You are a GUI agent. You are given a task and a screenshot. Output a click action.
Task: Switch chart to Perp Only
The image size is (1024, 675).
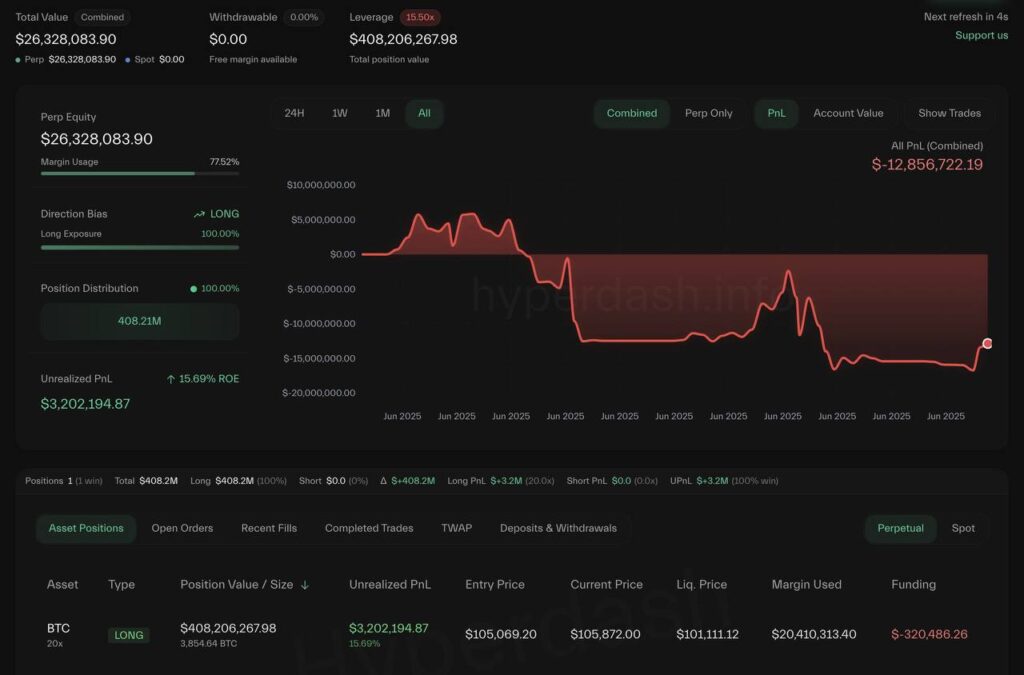[x=708, y=113]
